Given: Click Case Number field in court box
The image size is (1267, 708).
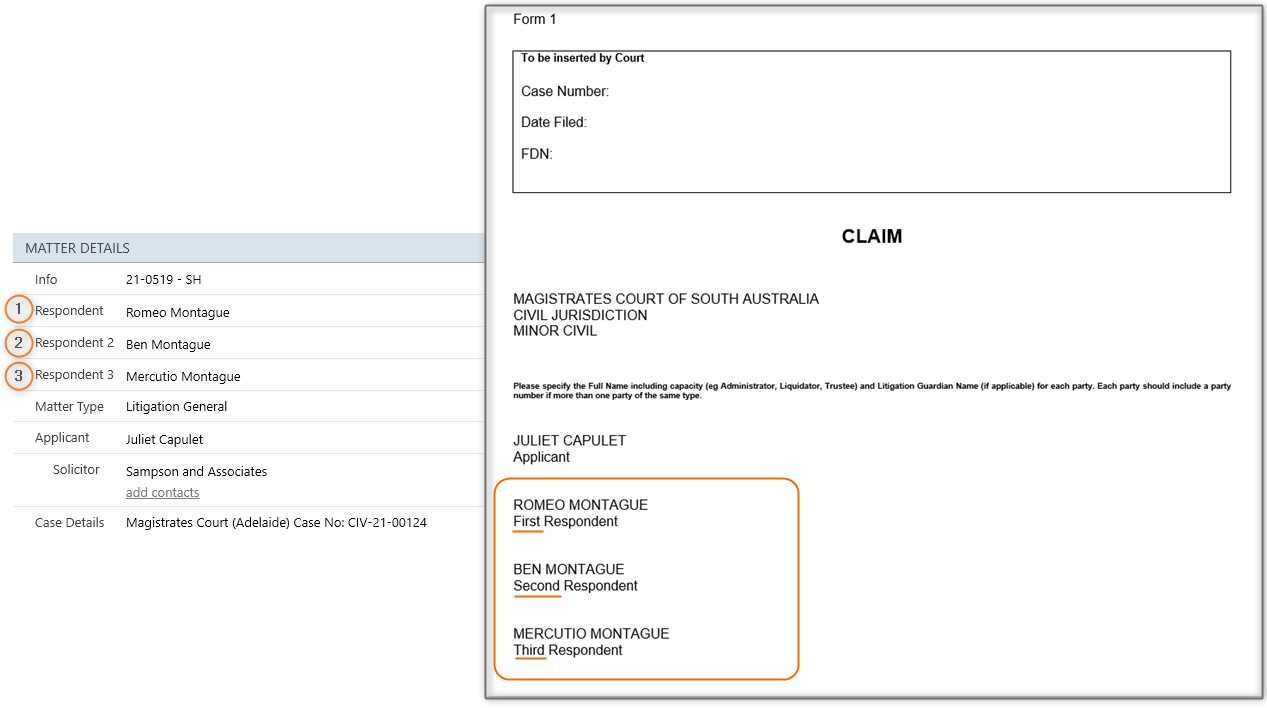Looking at the screenshot, I should pyautogui.click(x=564, y=92).
